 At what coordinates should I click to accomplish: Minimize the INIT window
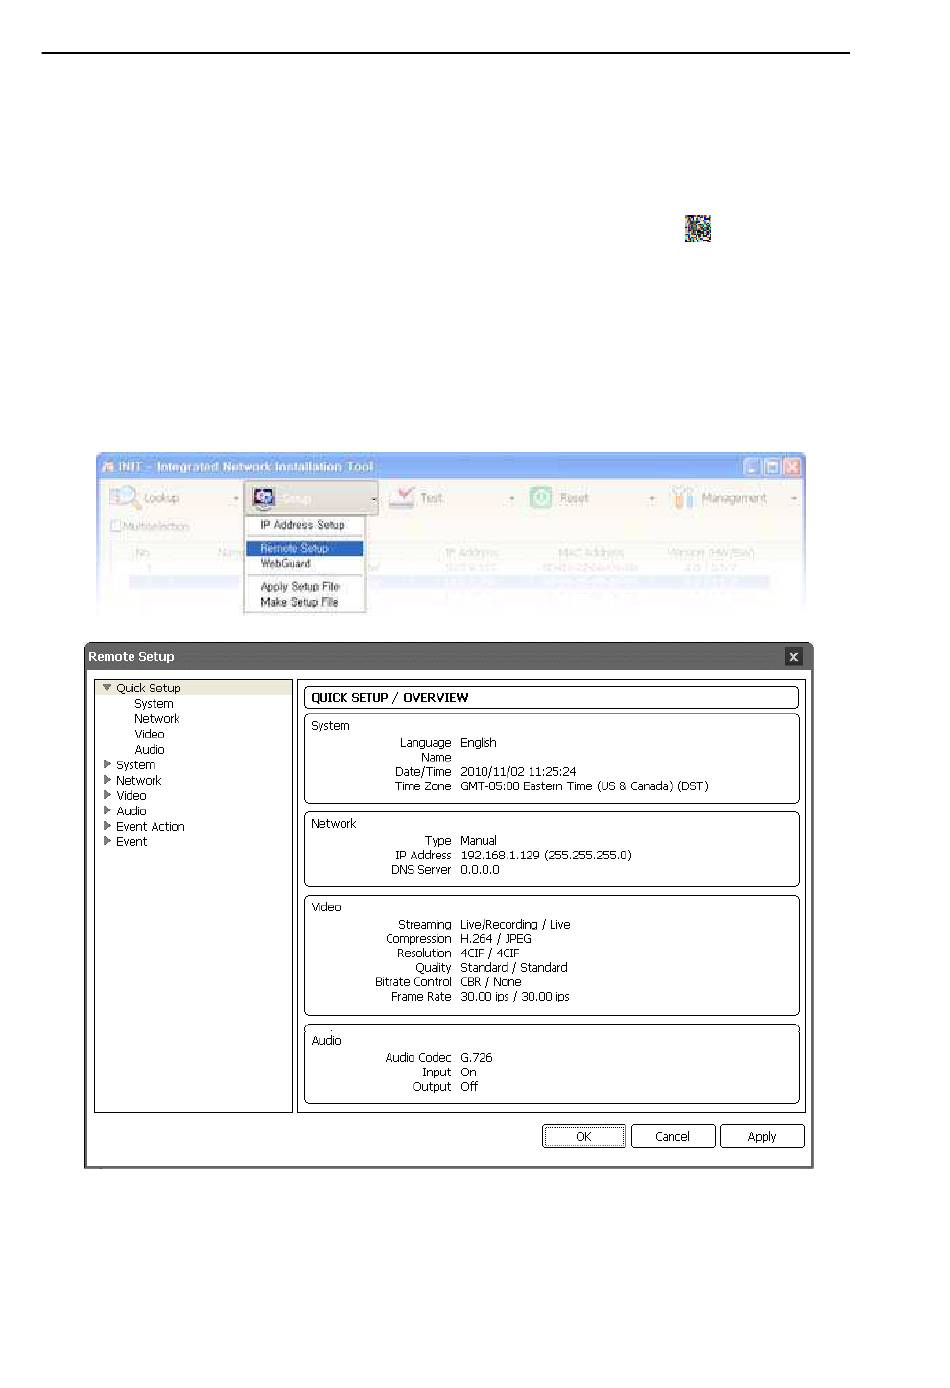pyautogui.click(x=752, y=467)
